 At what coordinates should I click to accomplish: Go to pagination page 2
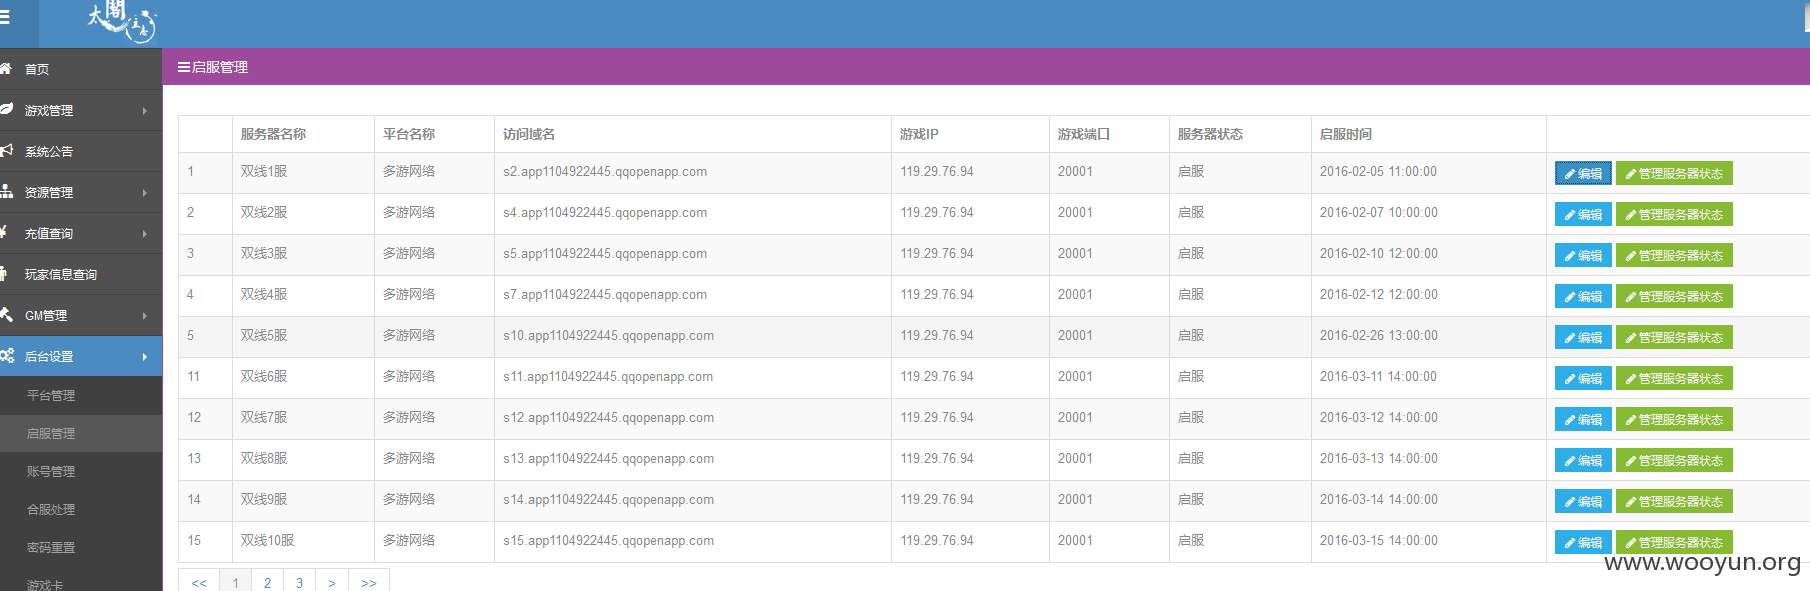(x=268, y=581)
